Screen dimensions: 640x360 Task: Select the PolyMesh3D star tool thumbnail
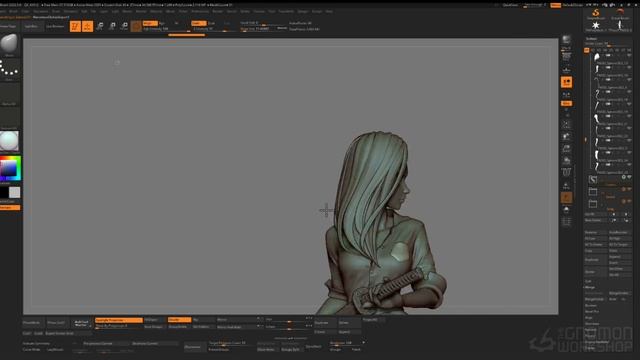[596, 27]
